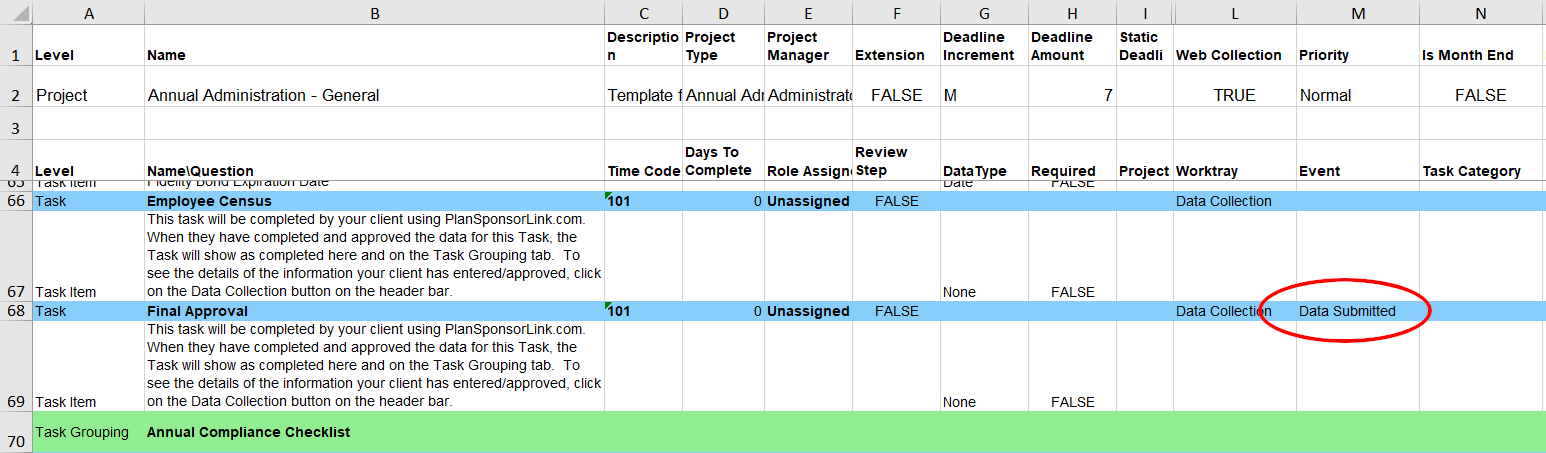Click the 'Data Submitted' event cell

point(1358,311)
